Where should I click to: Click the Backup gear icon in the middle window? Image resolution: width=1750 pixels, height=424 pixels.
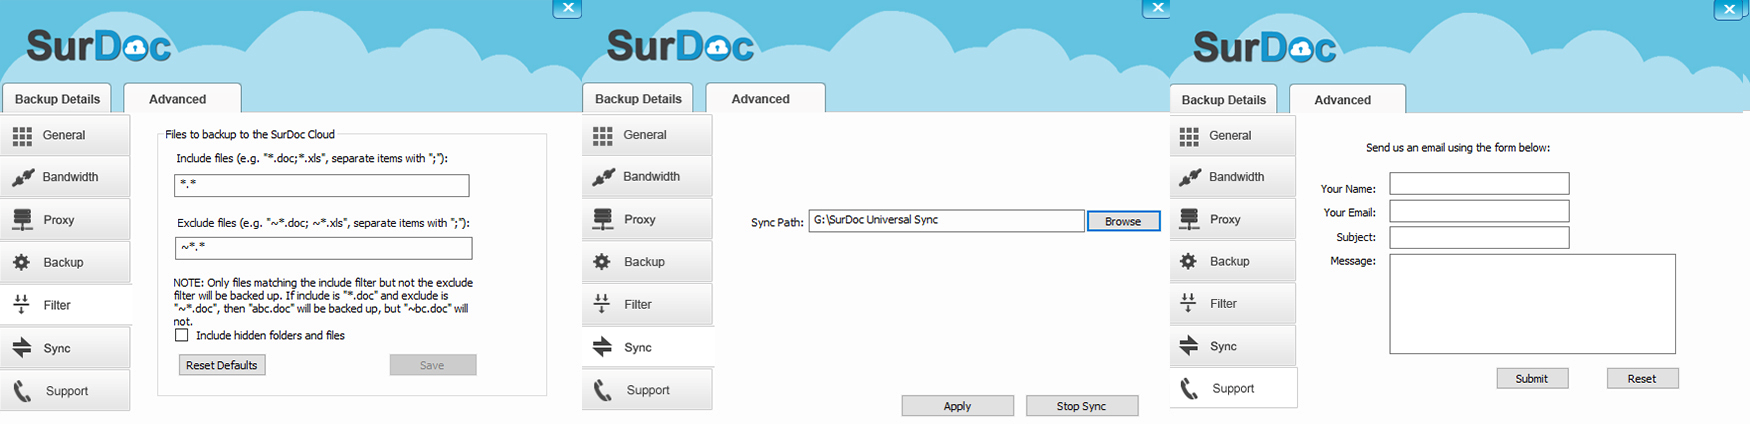point(601,262)
